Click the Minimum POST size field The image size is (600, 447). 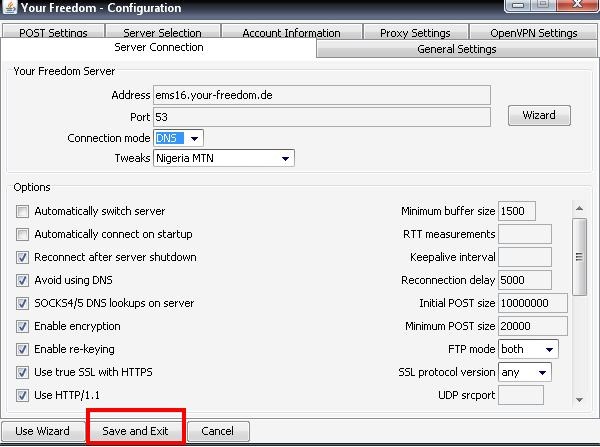533,326
